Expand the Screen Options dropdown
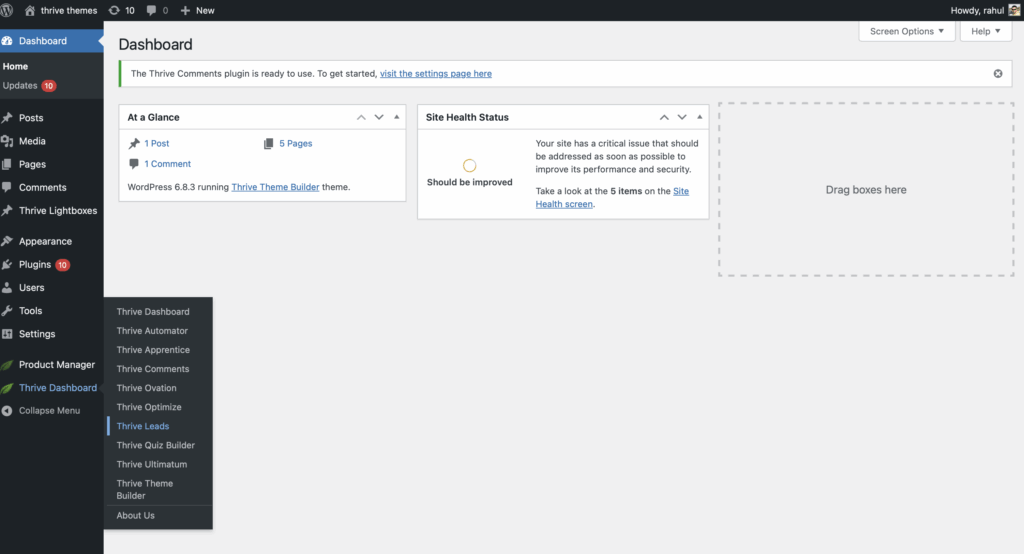 click(906, 31)
